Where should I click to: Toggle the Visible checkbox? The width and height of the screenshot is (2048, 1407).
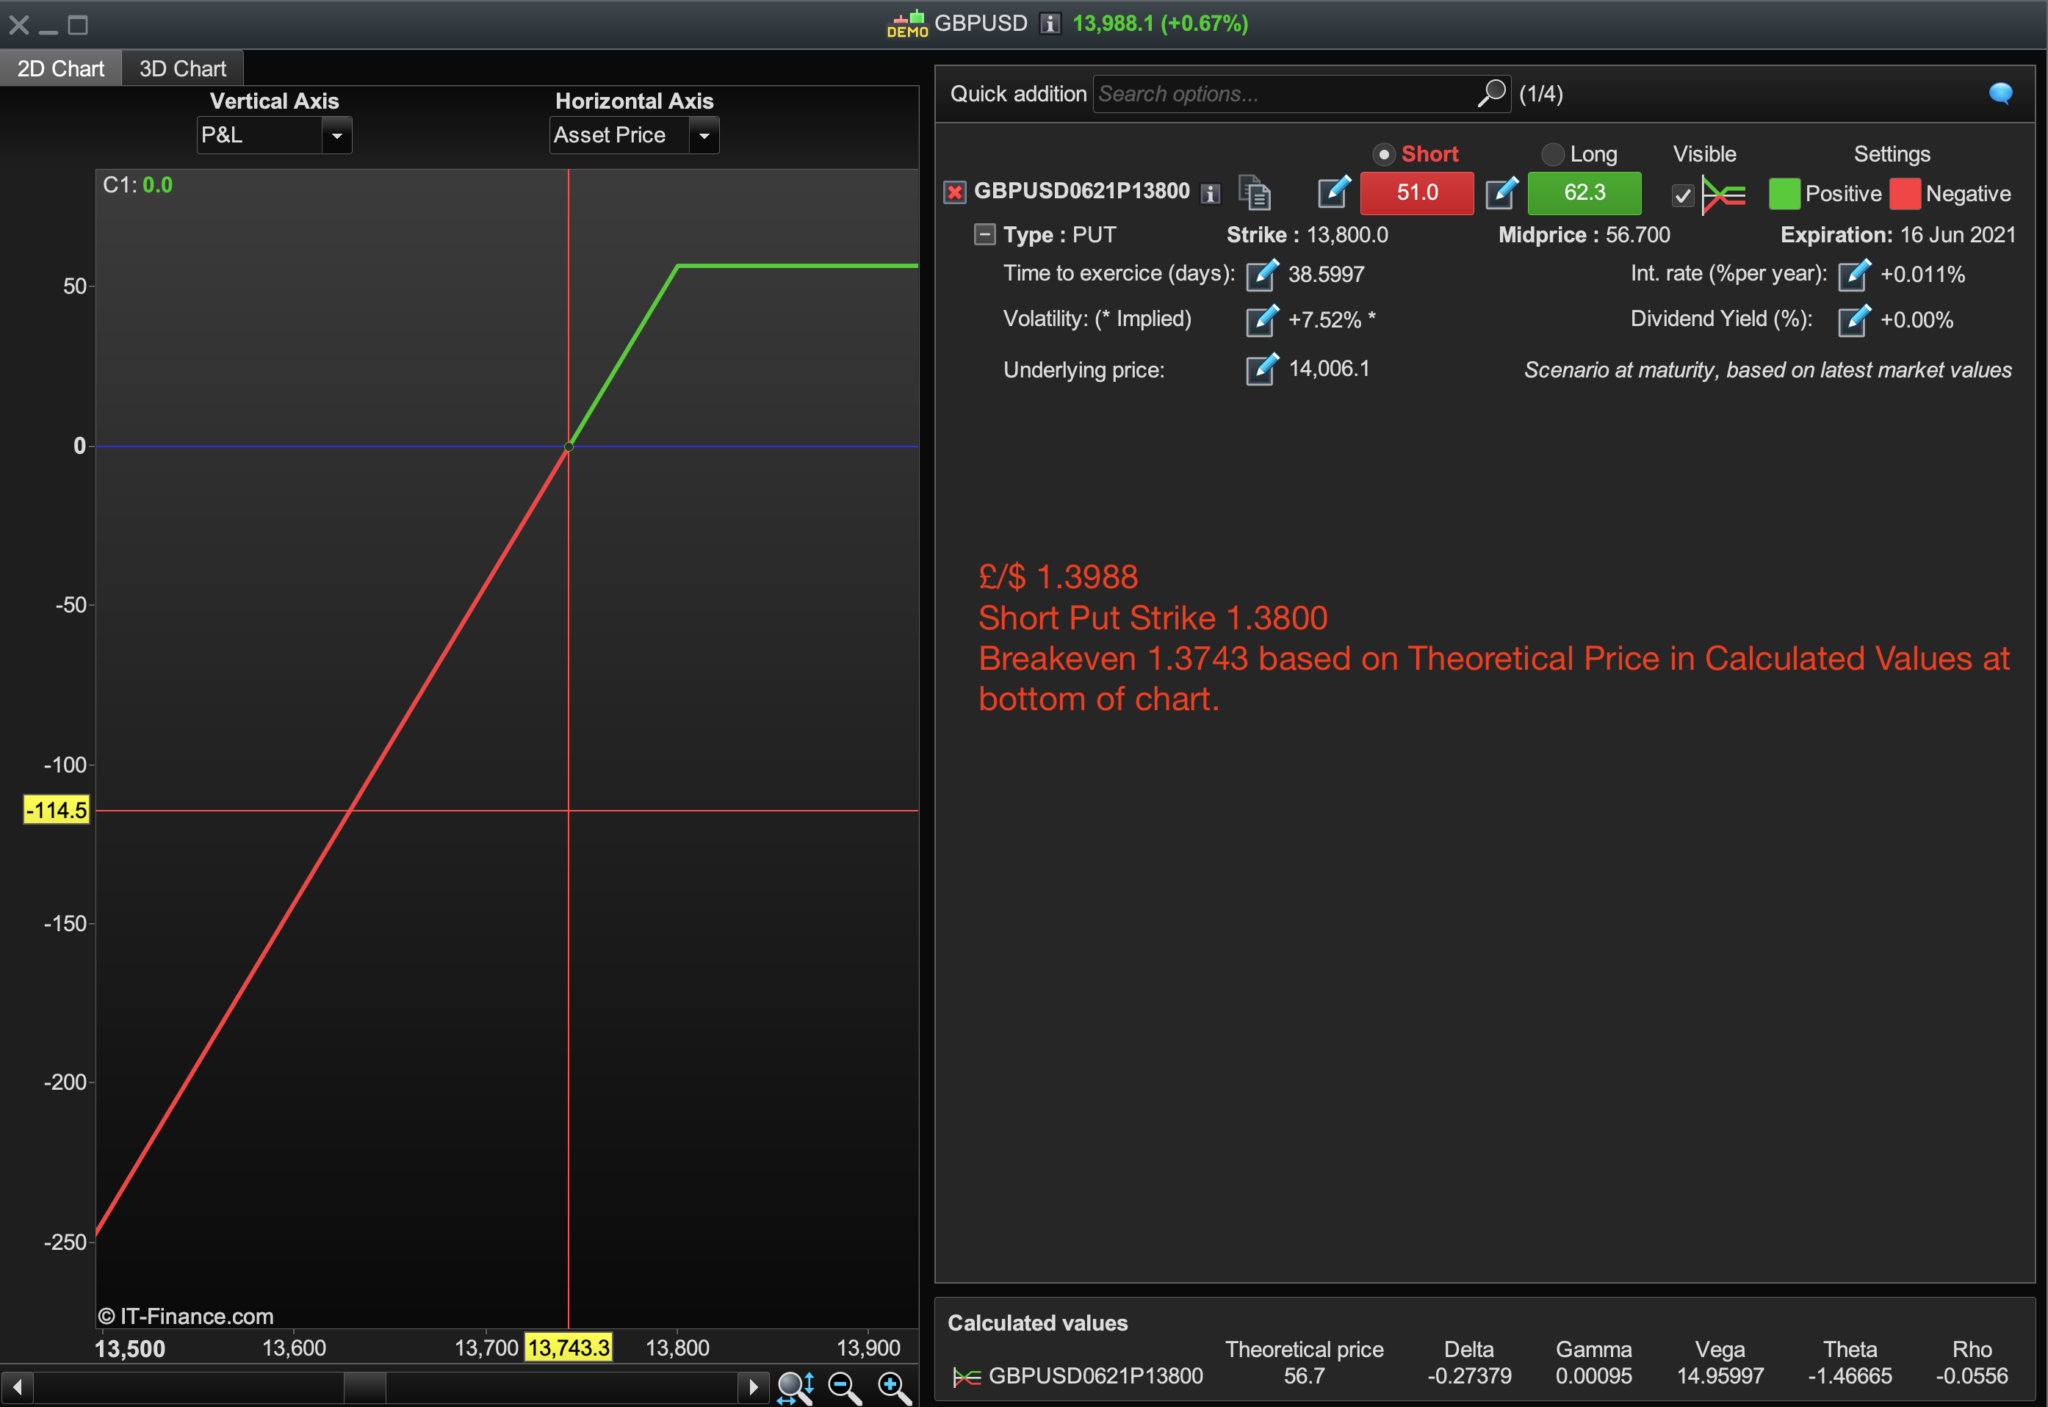1683,195
